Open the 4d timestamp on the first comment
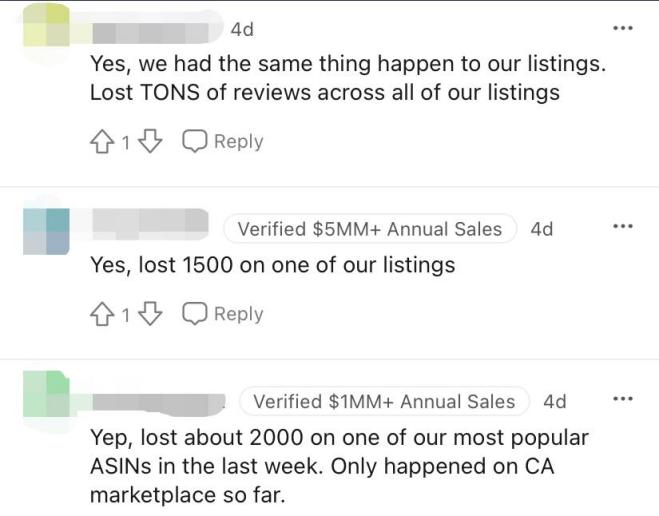The height and width of the screenshot is (516, 659). click(x=242, y=30)
